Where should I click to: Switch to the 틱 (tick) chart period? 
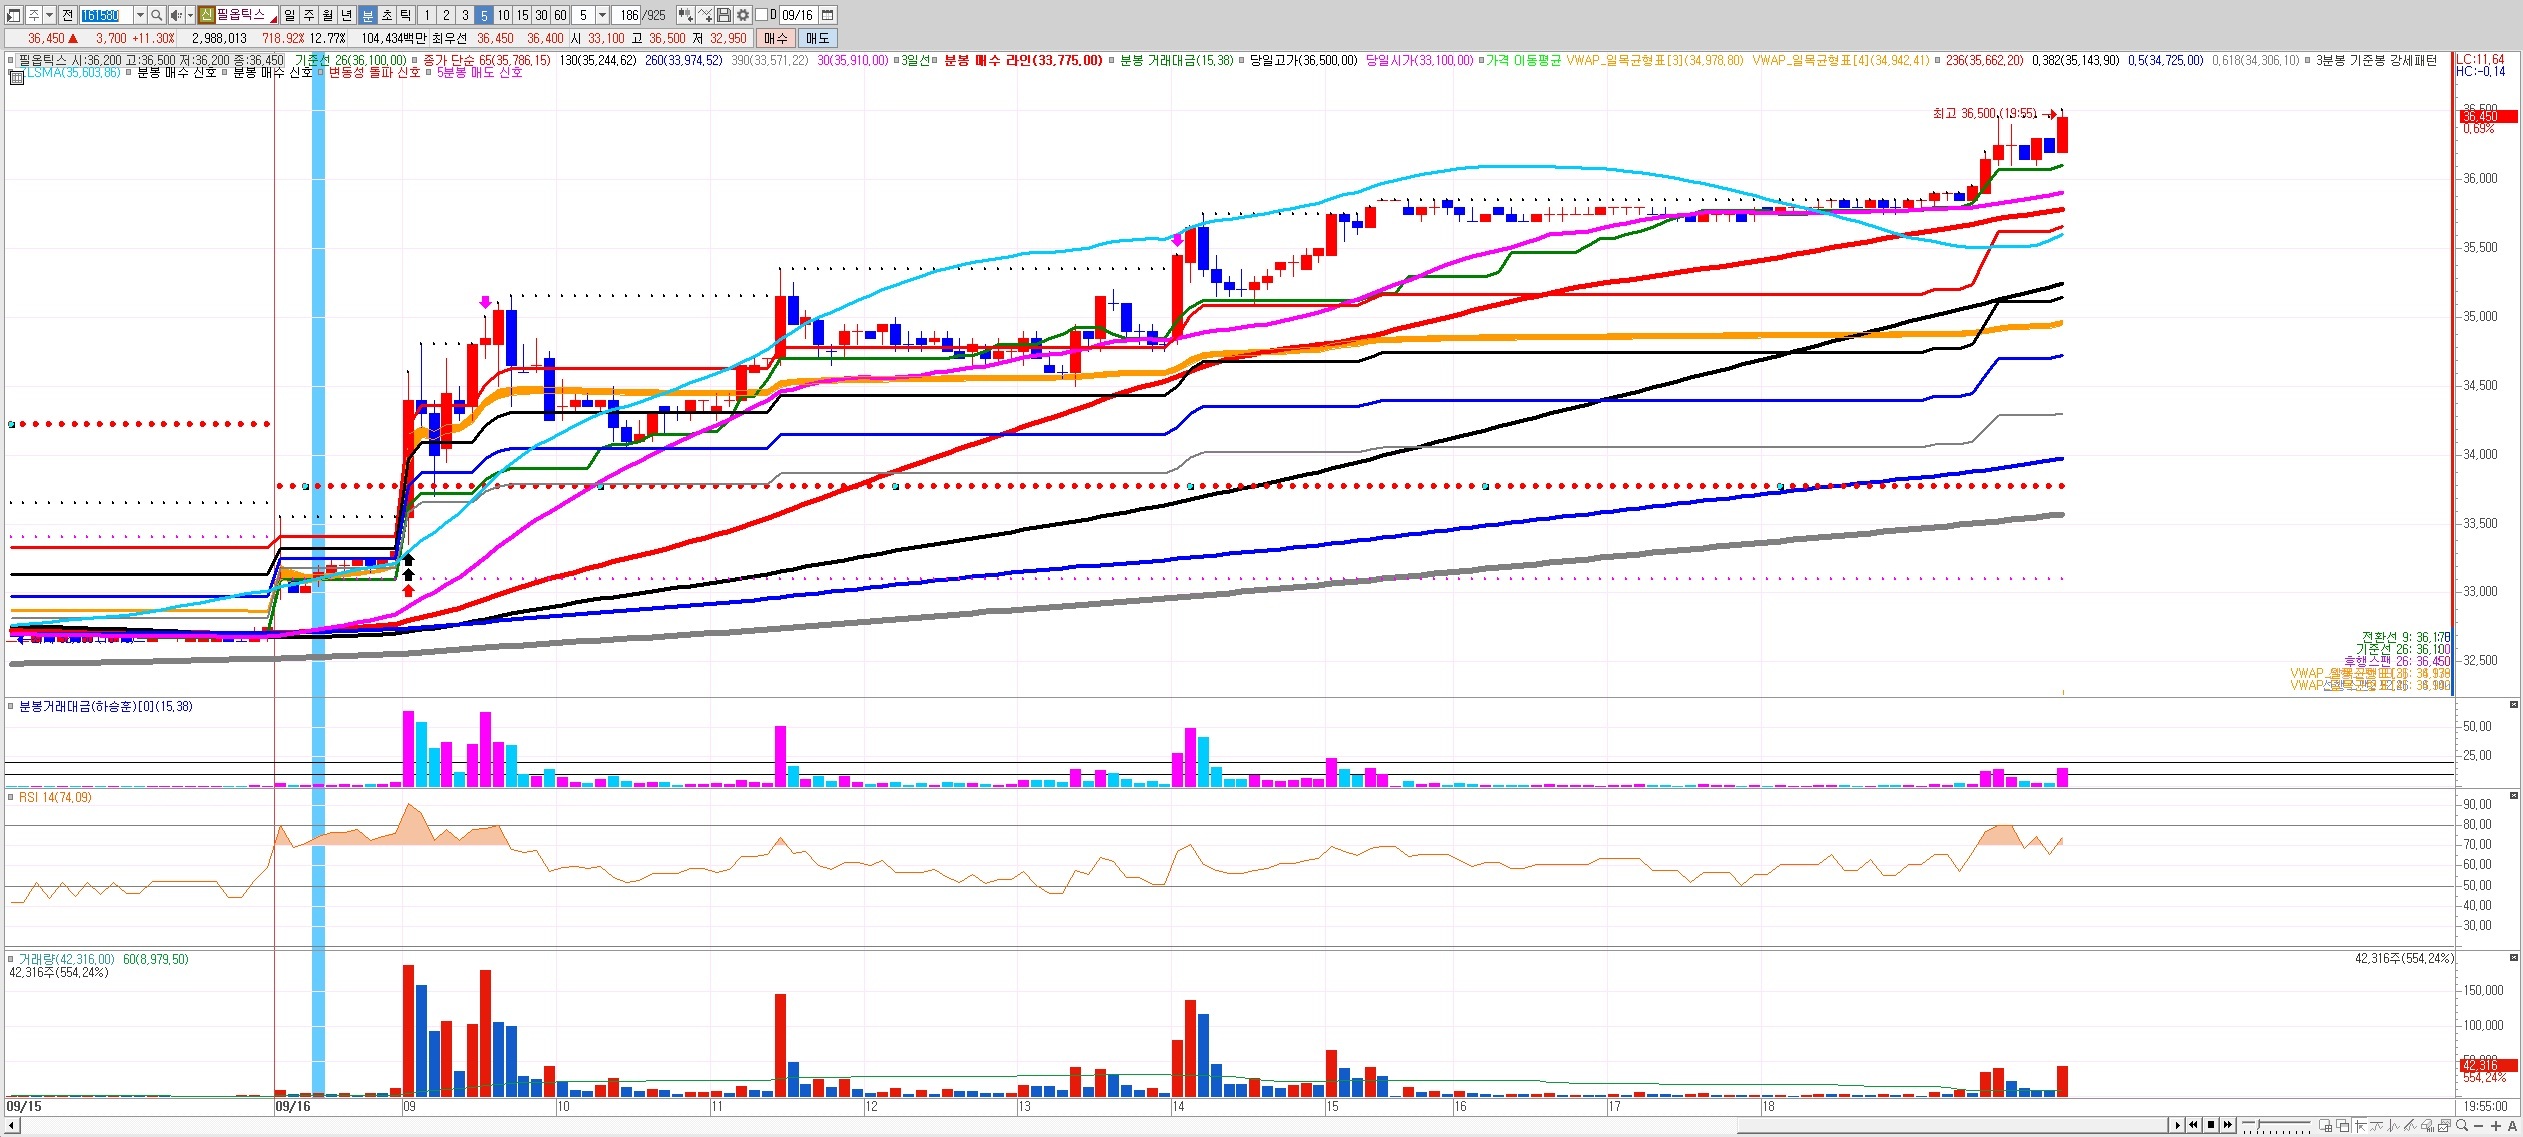click(x=406, y=15)
